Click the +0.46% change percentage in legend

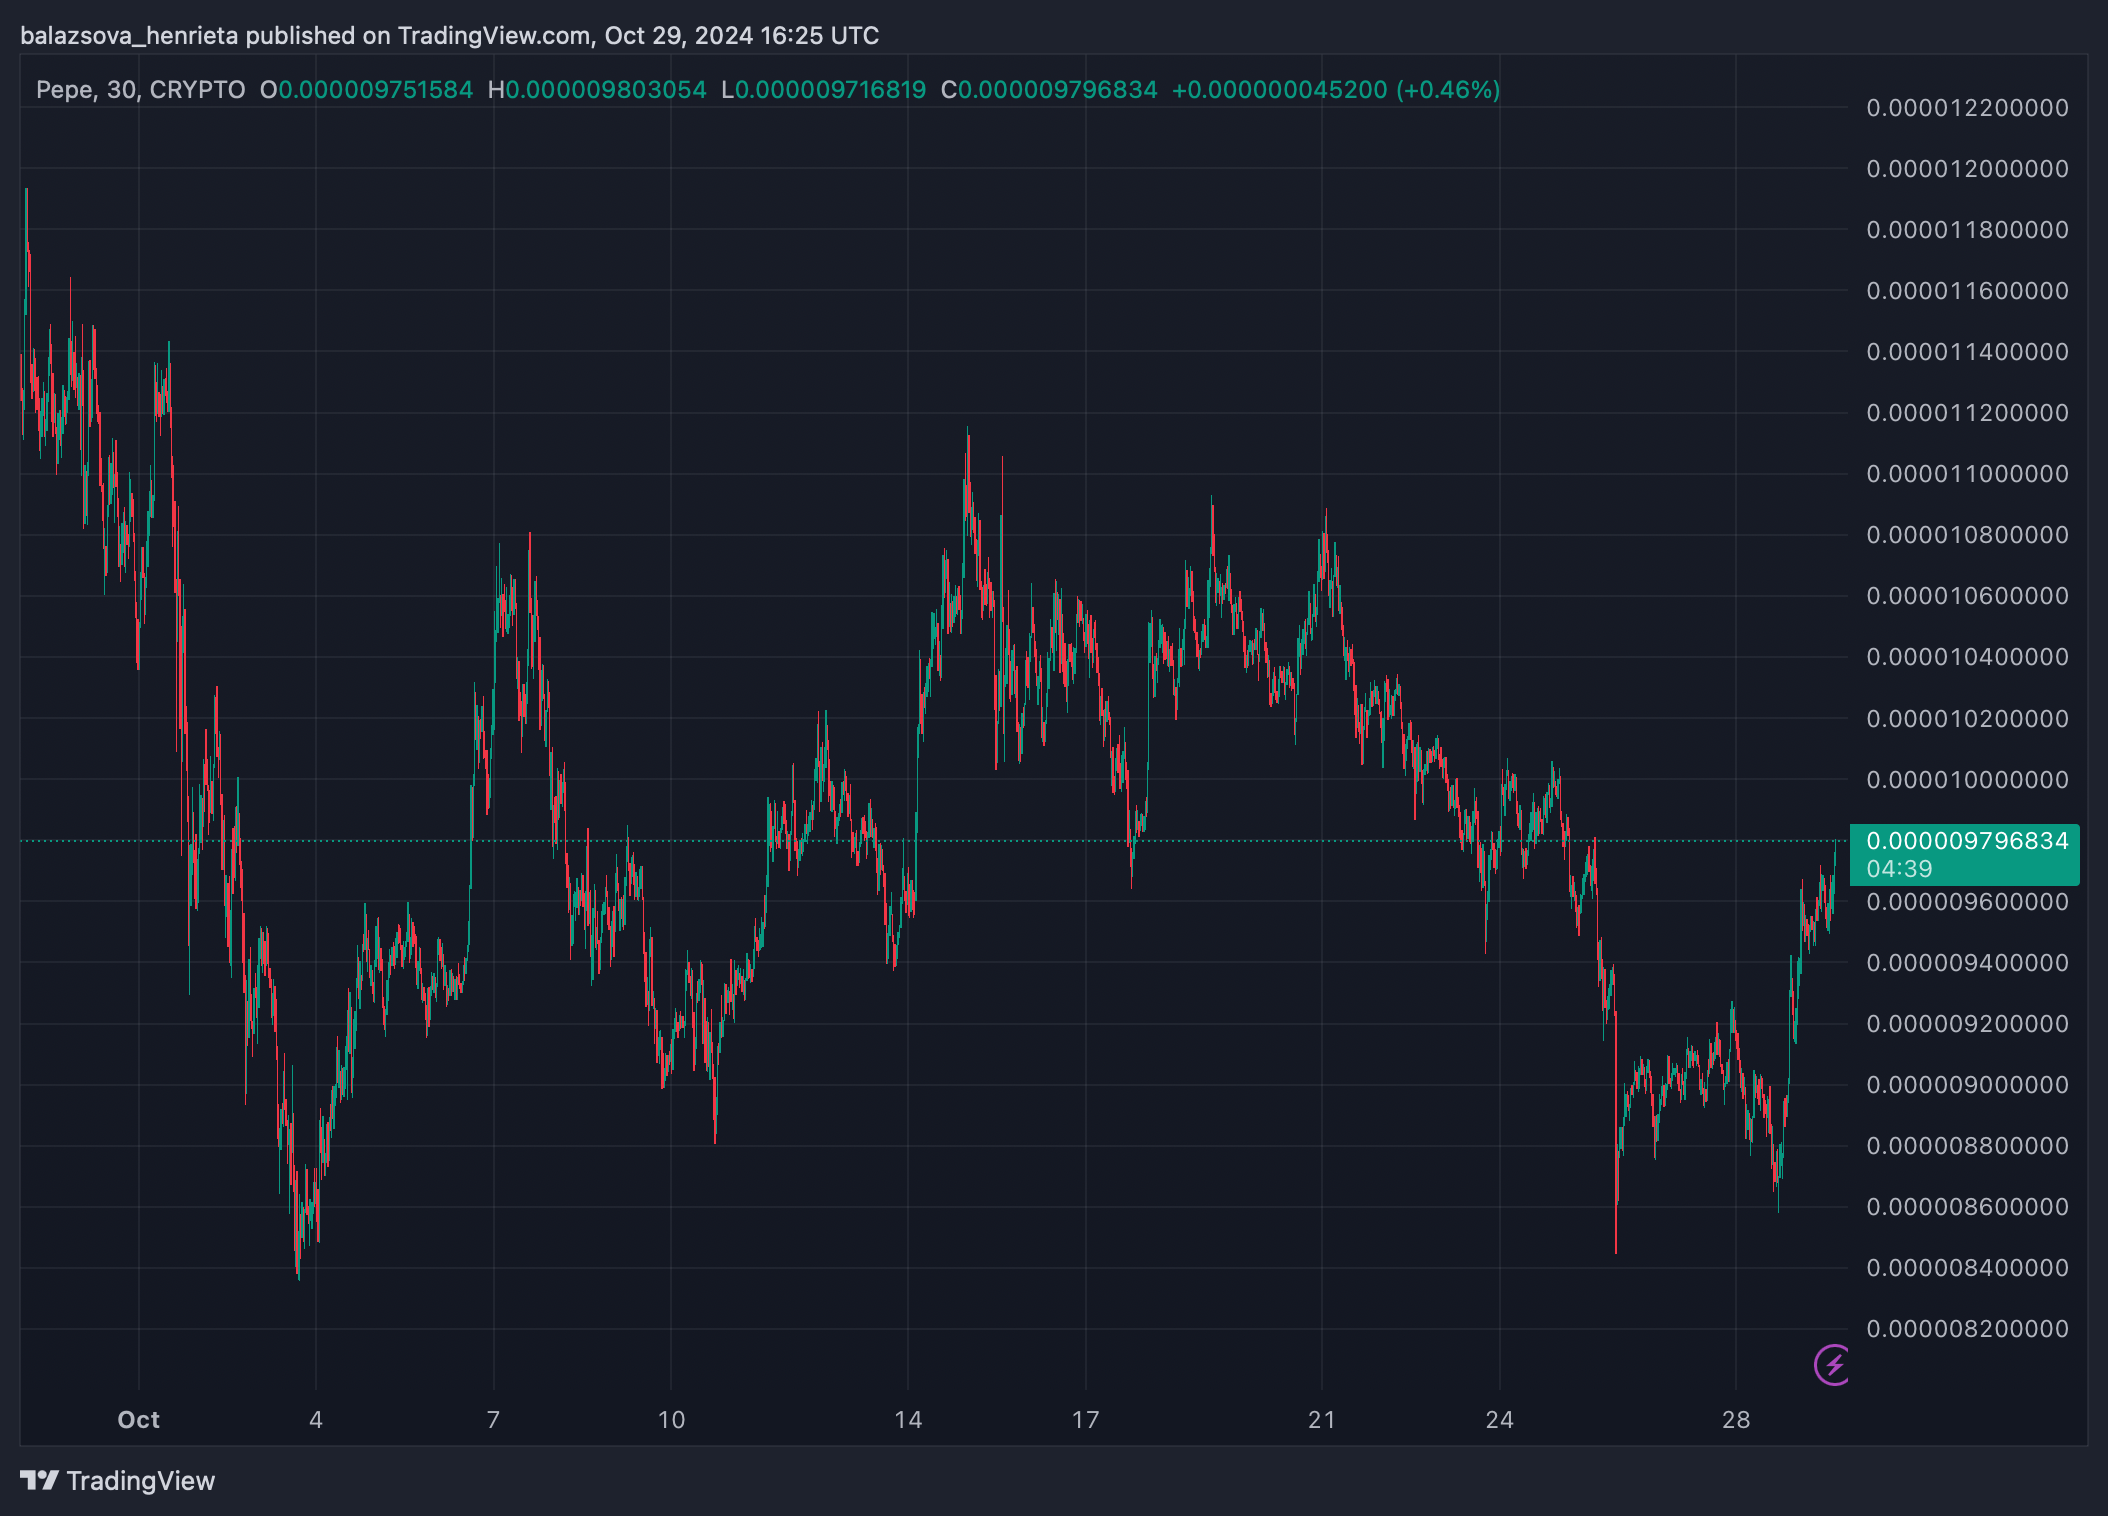click(x=1449, y=90)
